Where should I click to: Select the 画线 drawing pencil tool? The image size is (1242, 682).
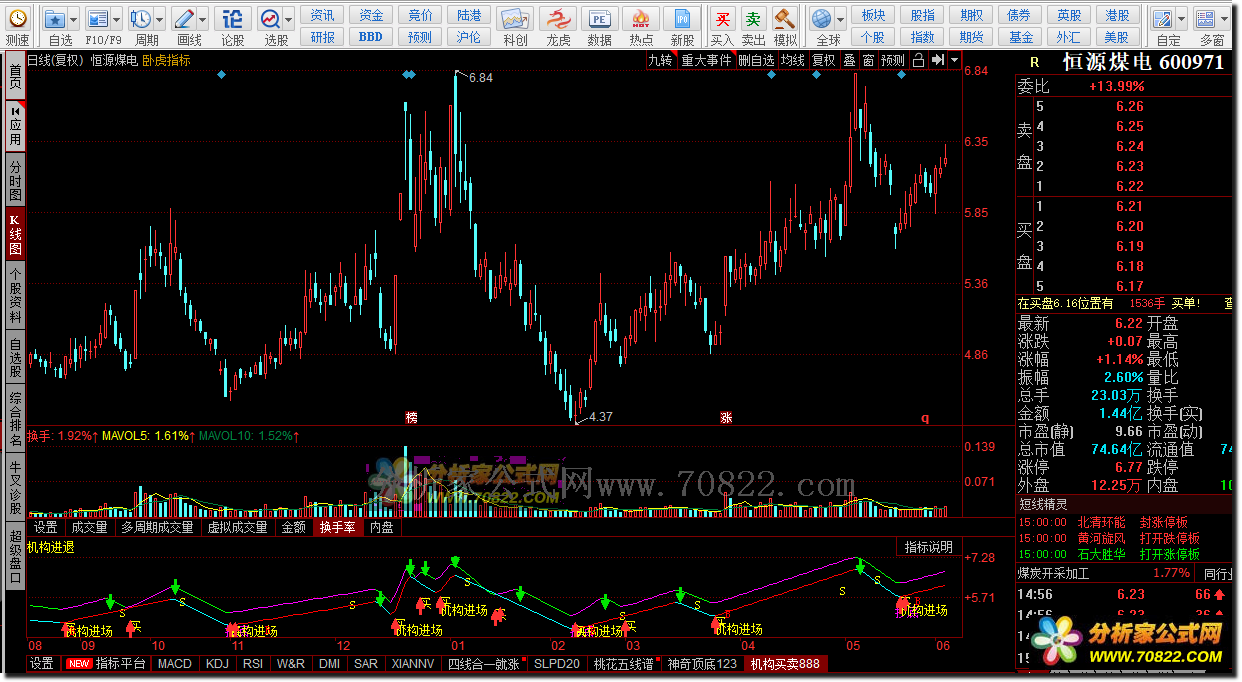pyautogui.click(x=184, y=19)
